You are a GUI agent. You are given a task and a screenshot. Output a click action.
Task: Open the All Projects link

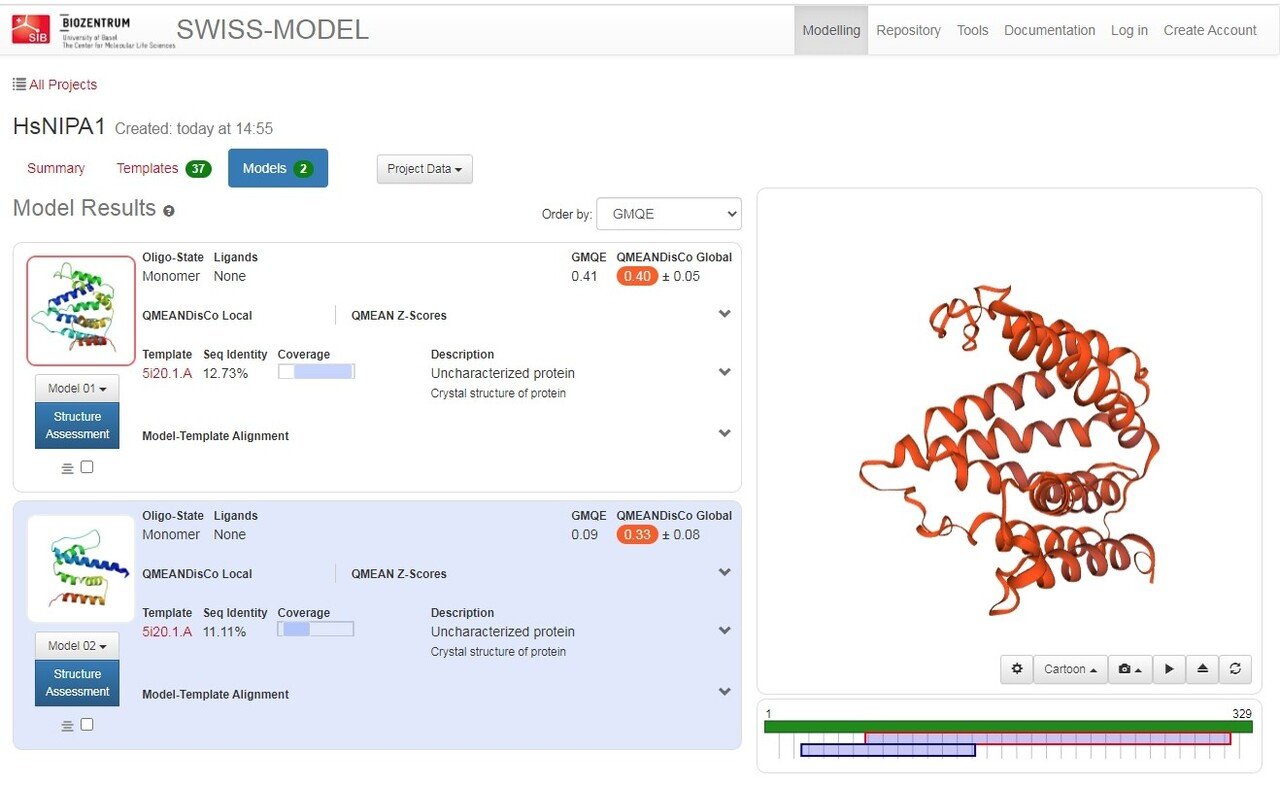[x=55, y=85]
